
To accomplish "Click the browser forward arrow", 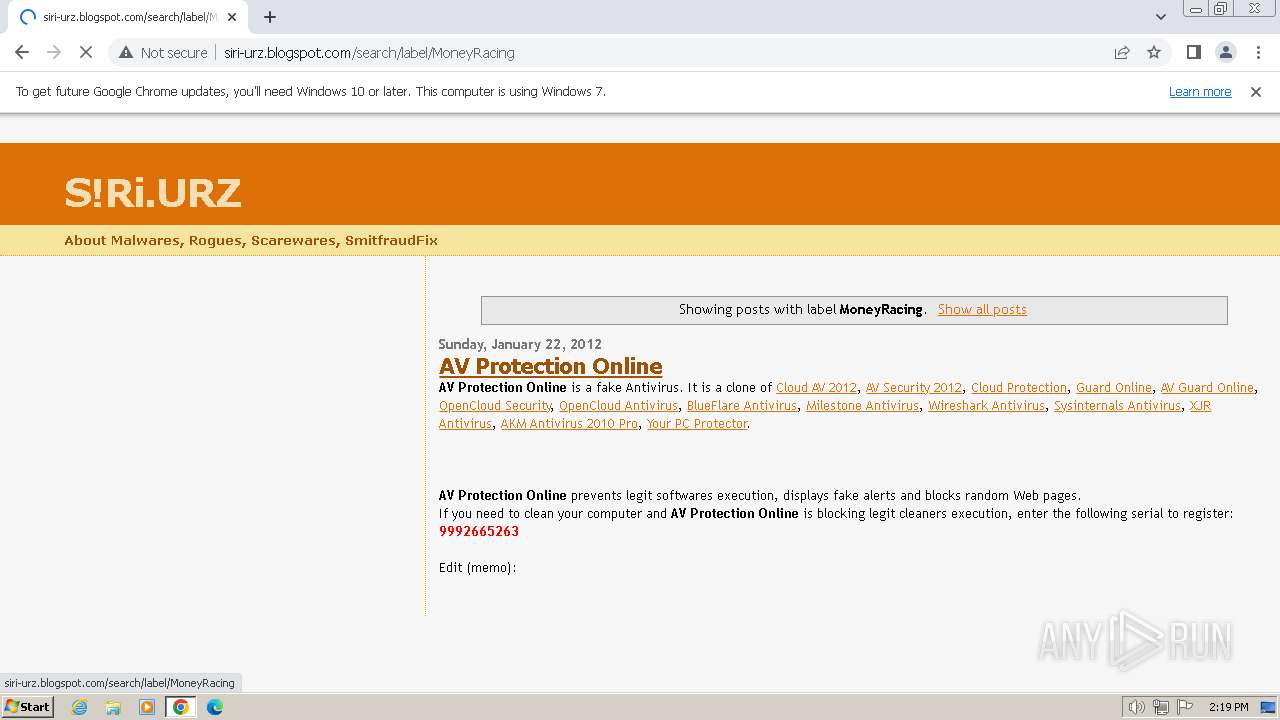I will 54,52.
